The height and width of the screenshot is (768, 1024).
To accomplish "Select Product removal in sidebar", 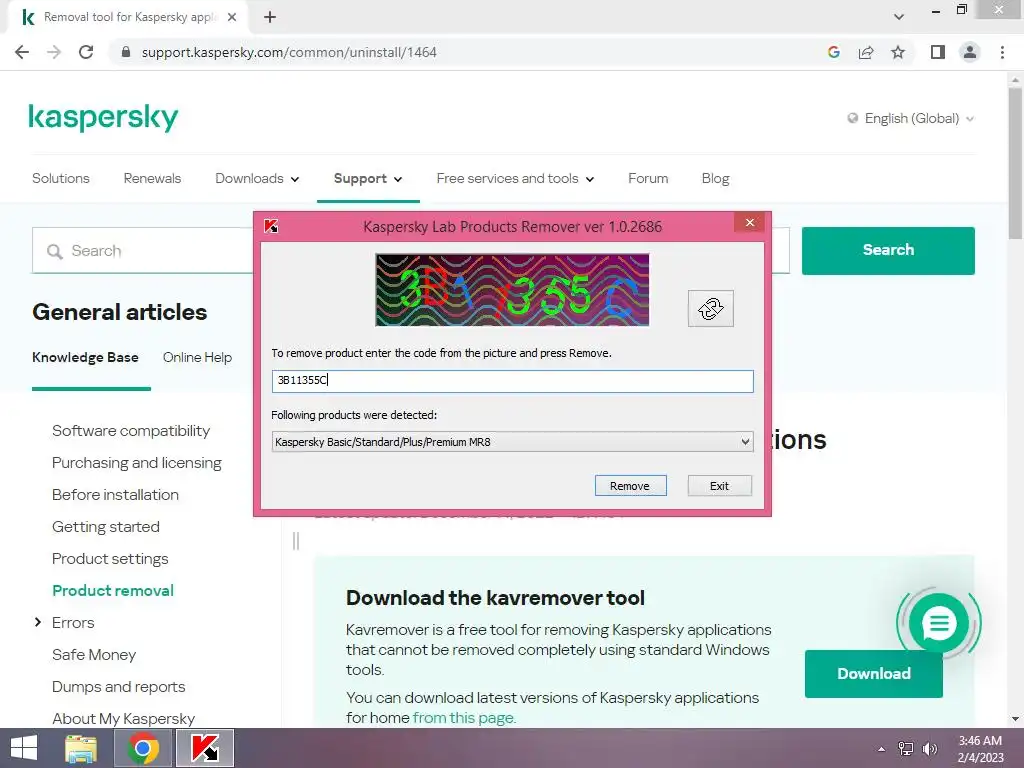I will [113, 591].
